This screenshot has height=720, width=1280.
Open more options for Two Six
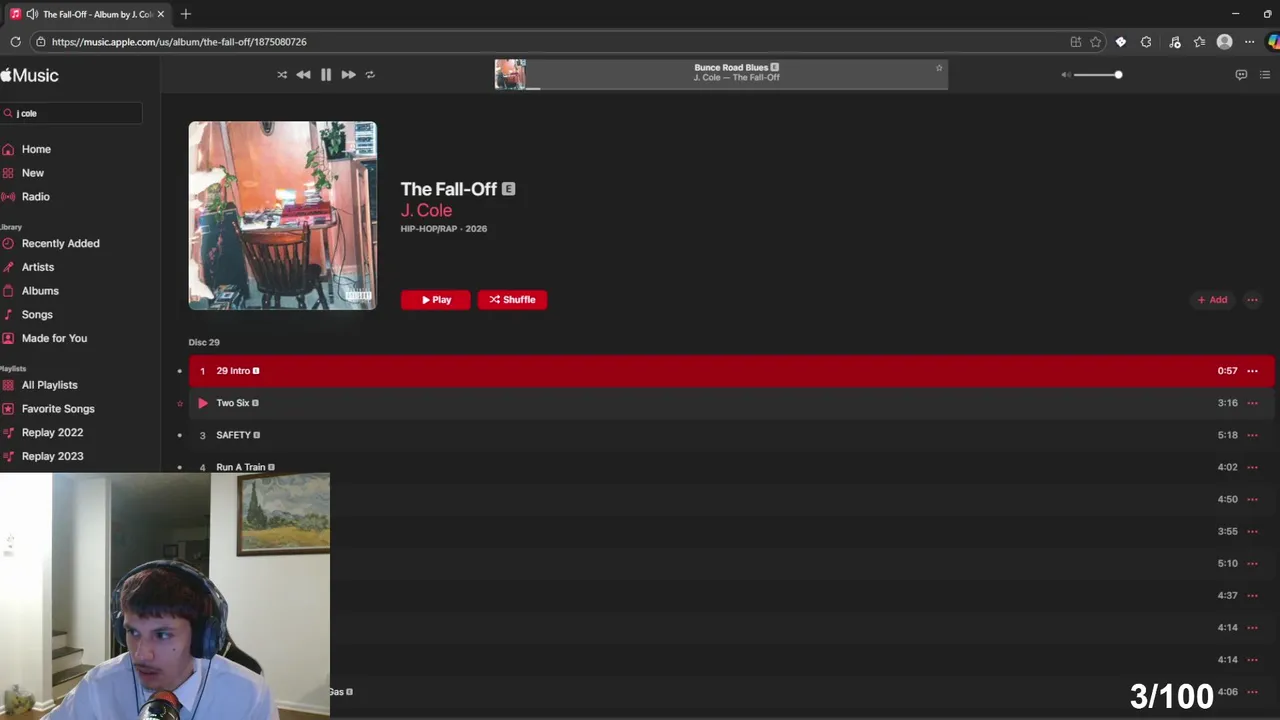[x=1252, y=403]
